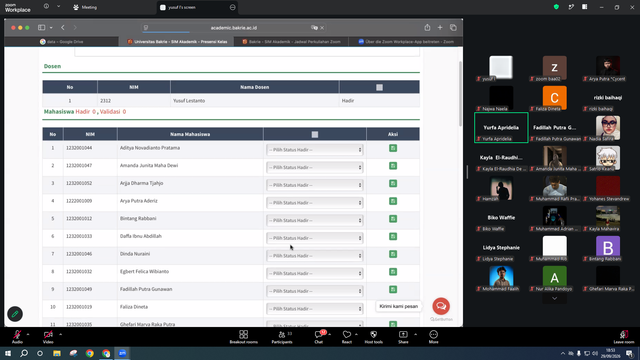Click the Windows system tray clock
Viewport: 640px width, 360px height.
[610, 353]
